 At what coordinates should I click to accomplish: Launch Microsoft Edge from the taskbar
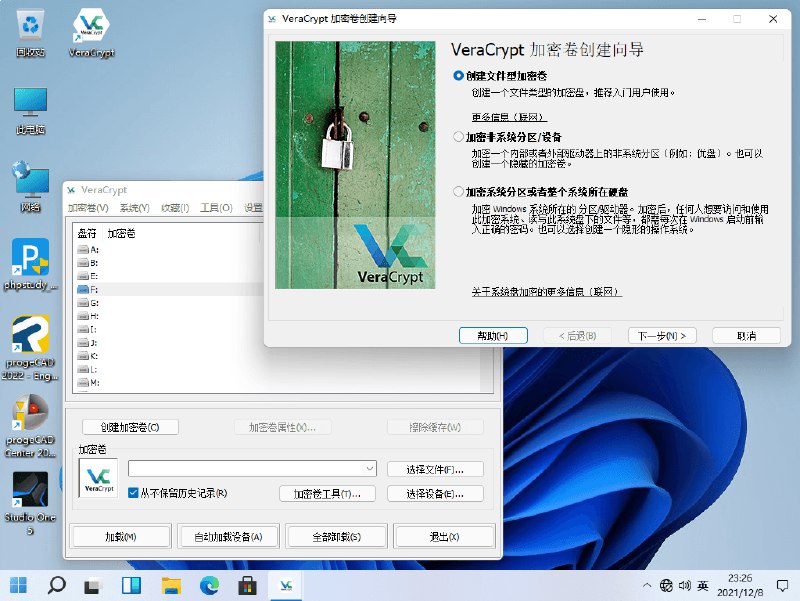tap(209, 585)
